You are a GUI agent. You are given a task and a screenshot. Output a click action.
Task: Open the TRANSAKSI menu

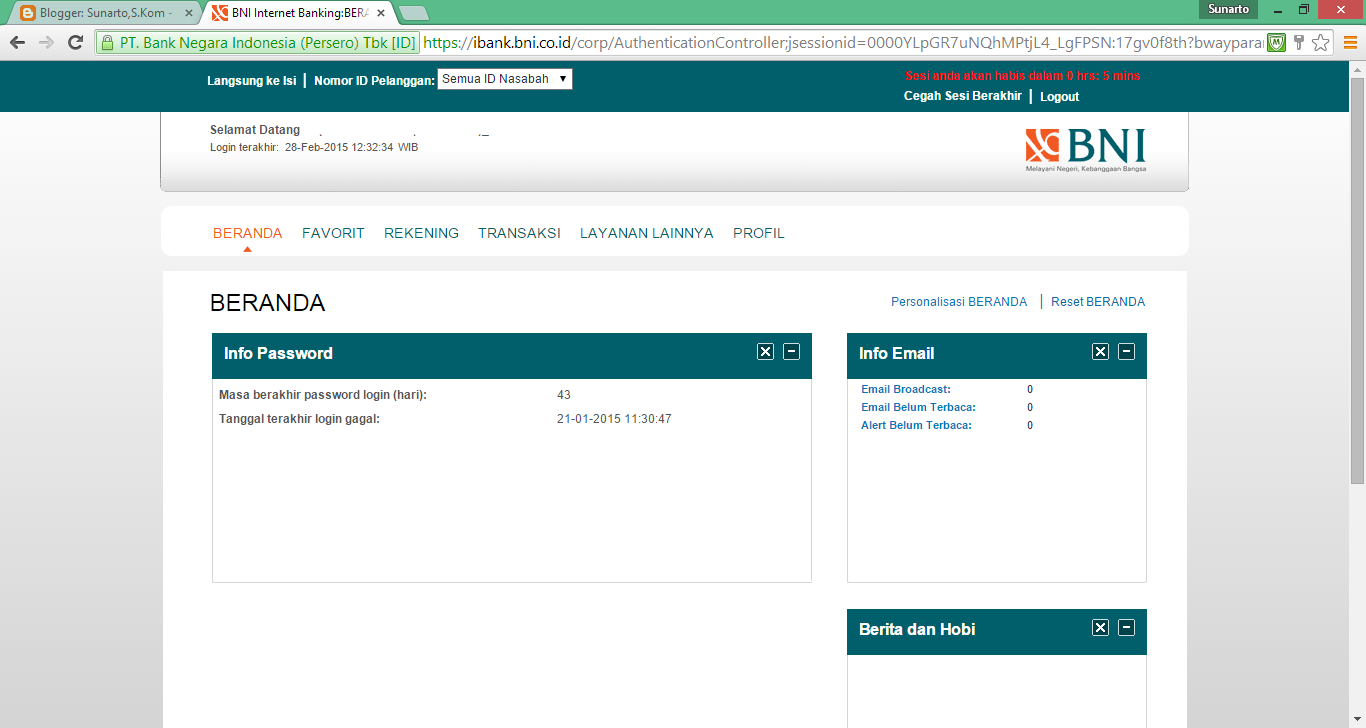tap(519, 233)
